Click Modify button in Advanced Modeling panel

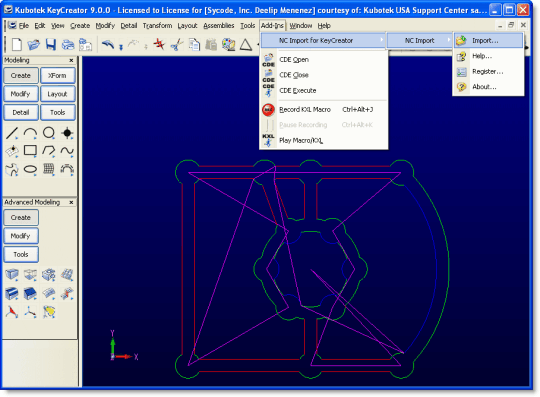click(21, 236)
